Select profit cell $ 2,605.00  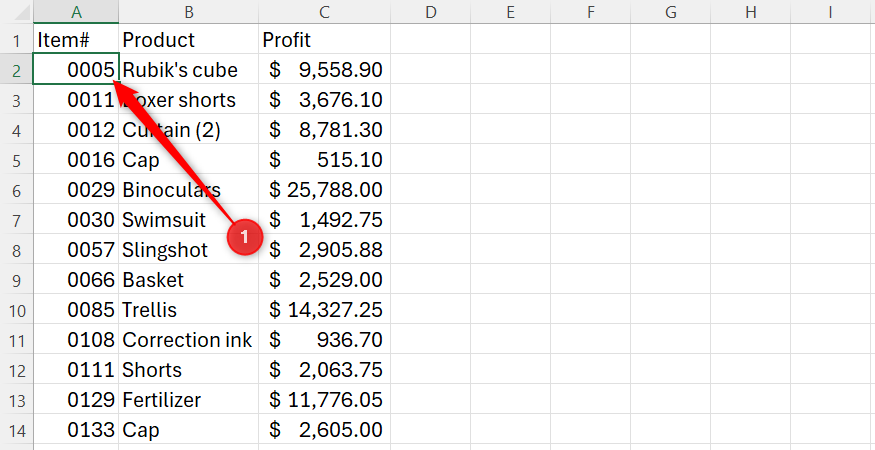324,430
